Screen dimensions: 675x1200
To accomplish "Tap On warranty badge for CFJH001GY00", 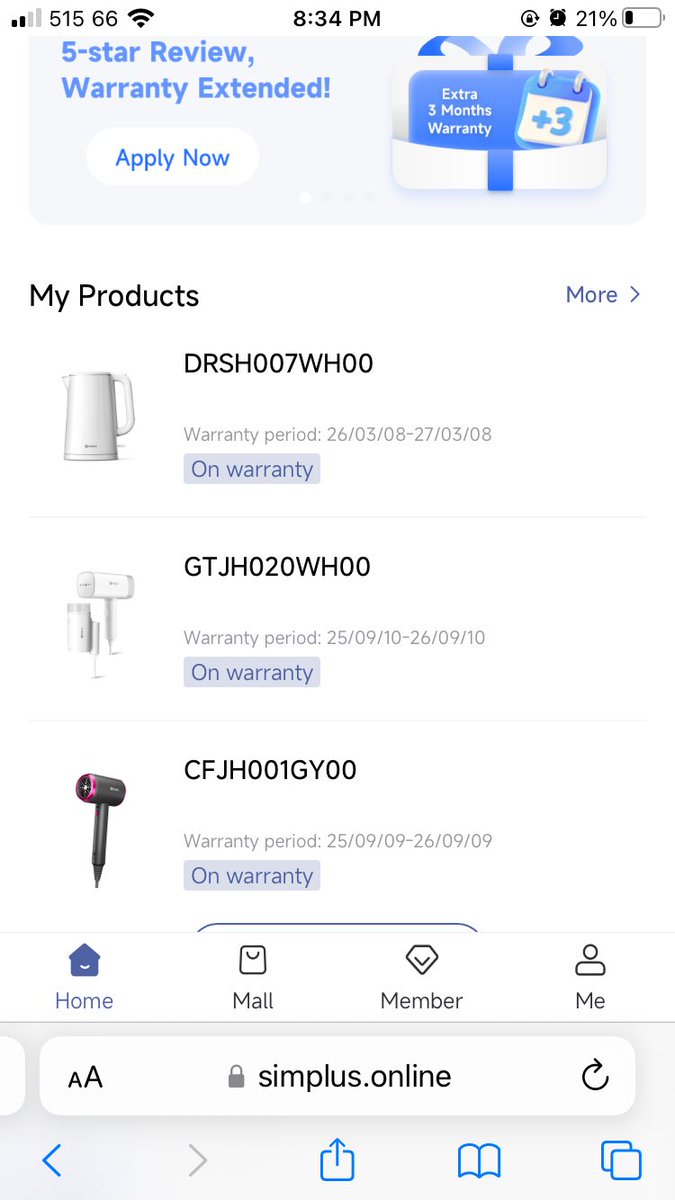I will tap(252, 875).
